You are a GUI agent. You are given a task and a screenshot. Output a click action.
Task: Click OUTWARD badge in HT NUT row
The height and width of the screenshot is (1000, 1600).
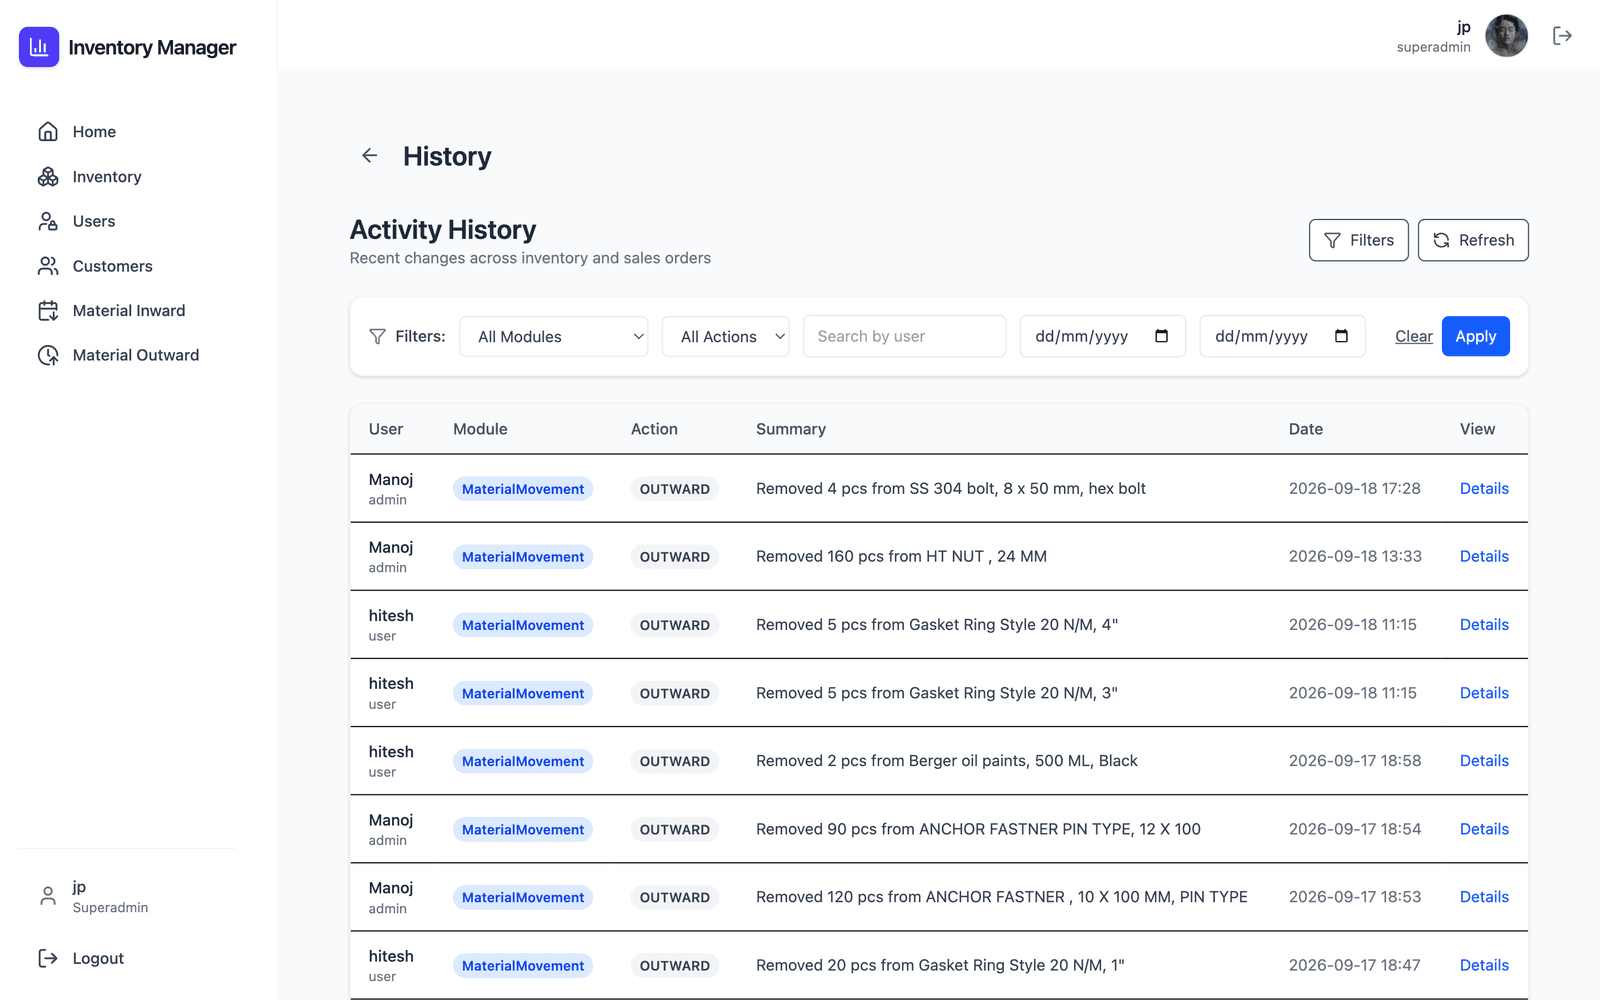click(x=675, y=557)
